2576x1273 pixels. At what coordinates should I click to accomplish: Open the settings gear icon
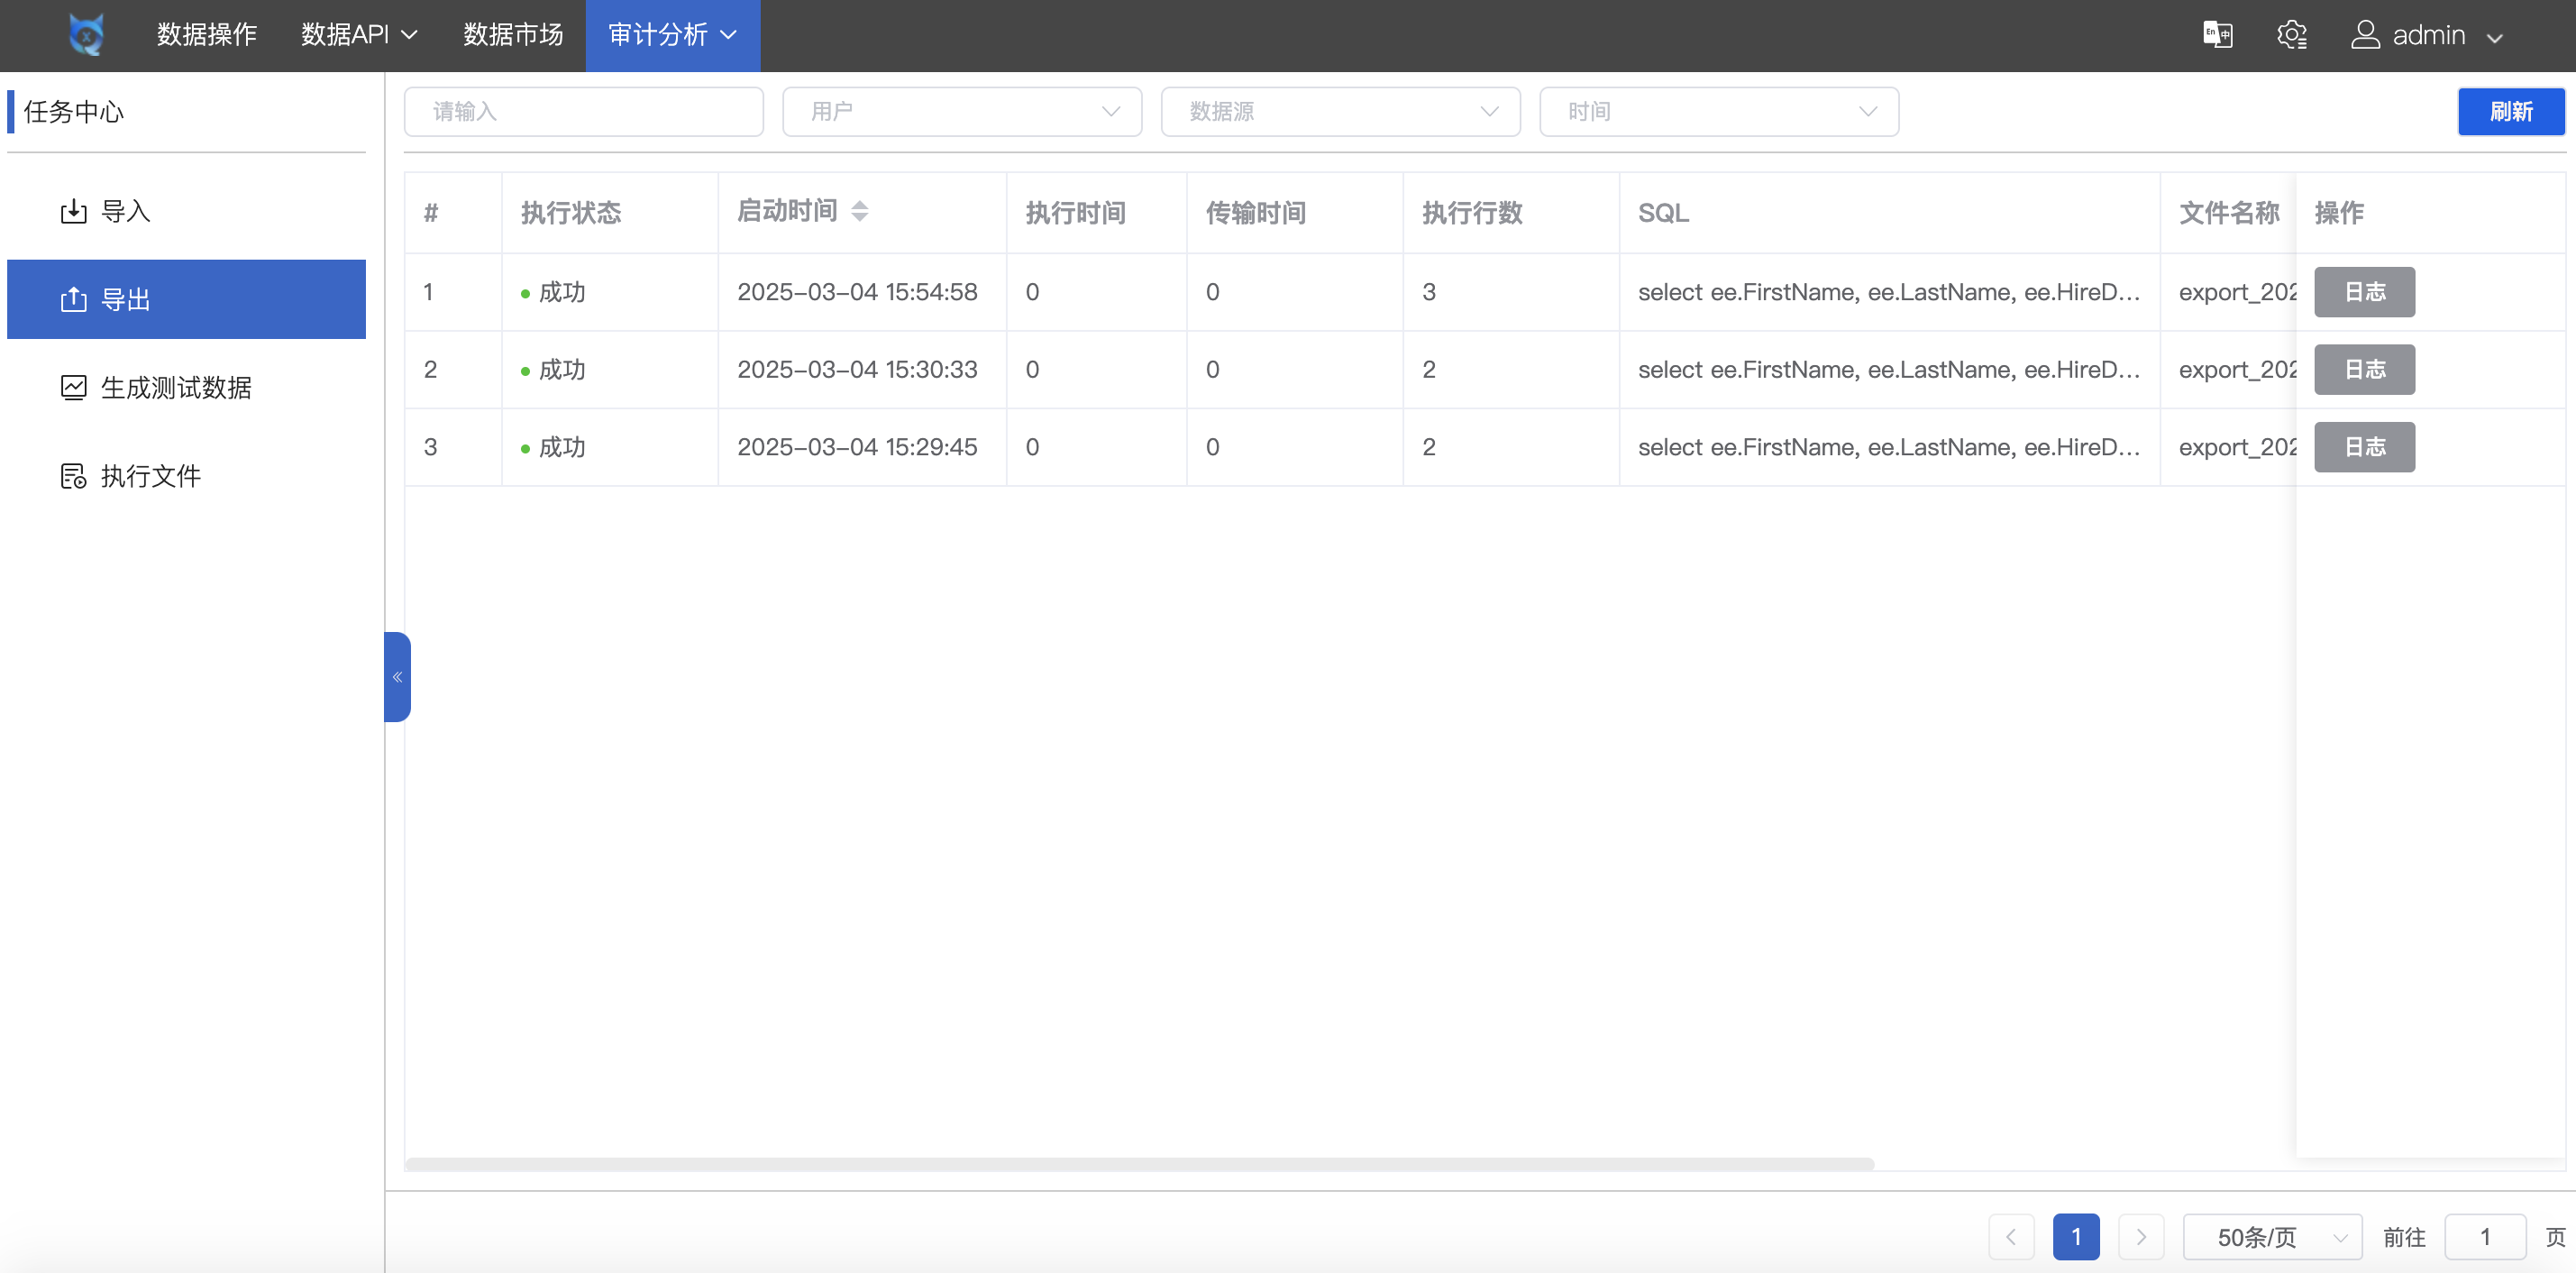tap(2291, 35)
